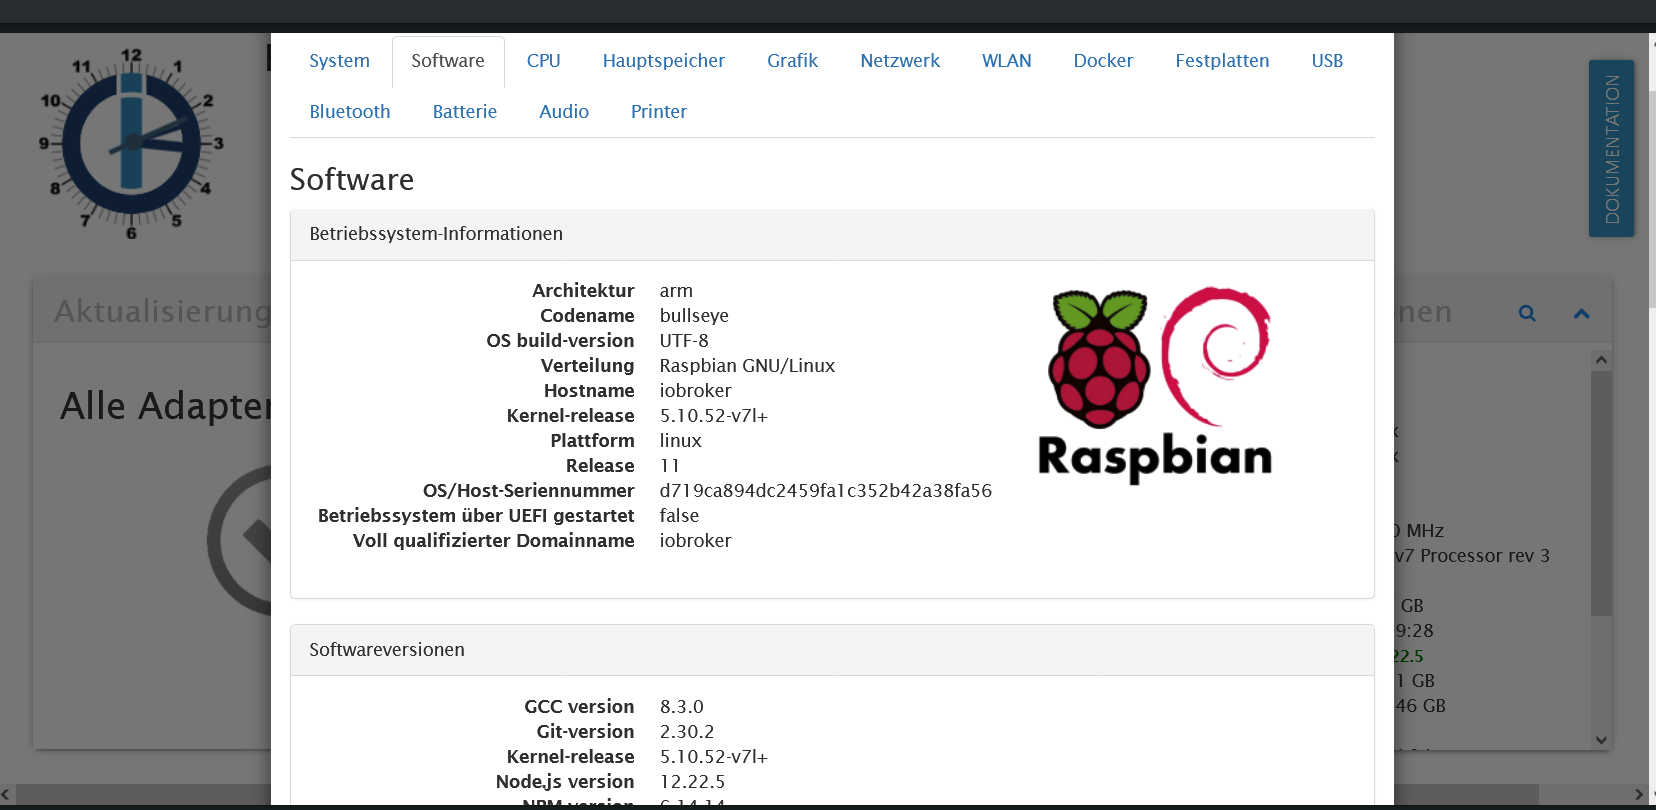Open the Bluetooth tab
The image size is (1656, 810).
[x=350, y=112]
